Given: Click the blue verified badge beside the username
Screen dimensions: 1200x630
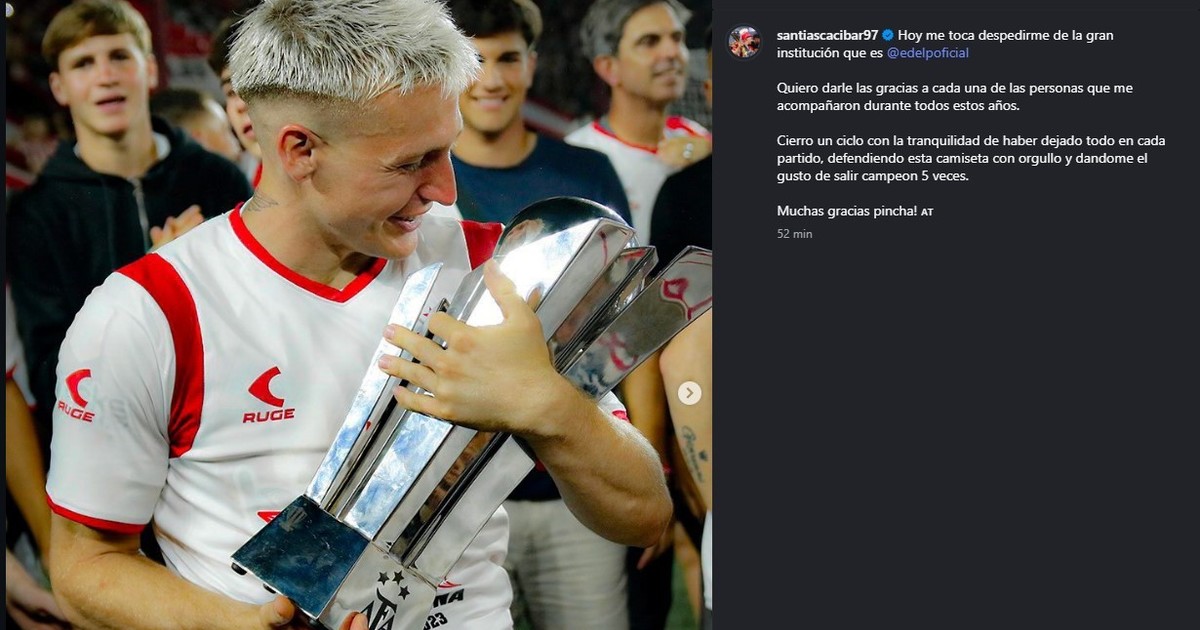Looking at the screenshot, I should pos(887,35).
